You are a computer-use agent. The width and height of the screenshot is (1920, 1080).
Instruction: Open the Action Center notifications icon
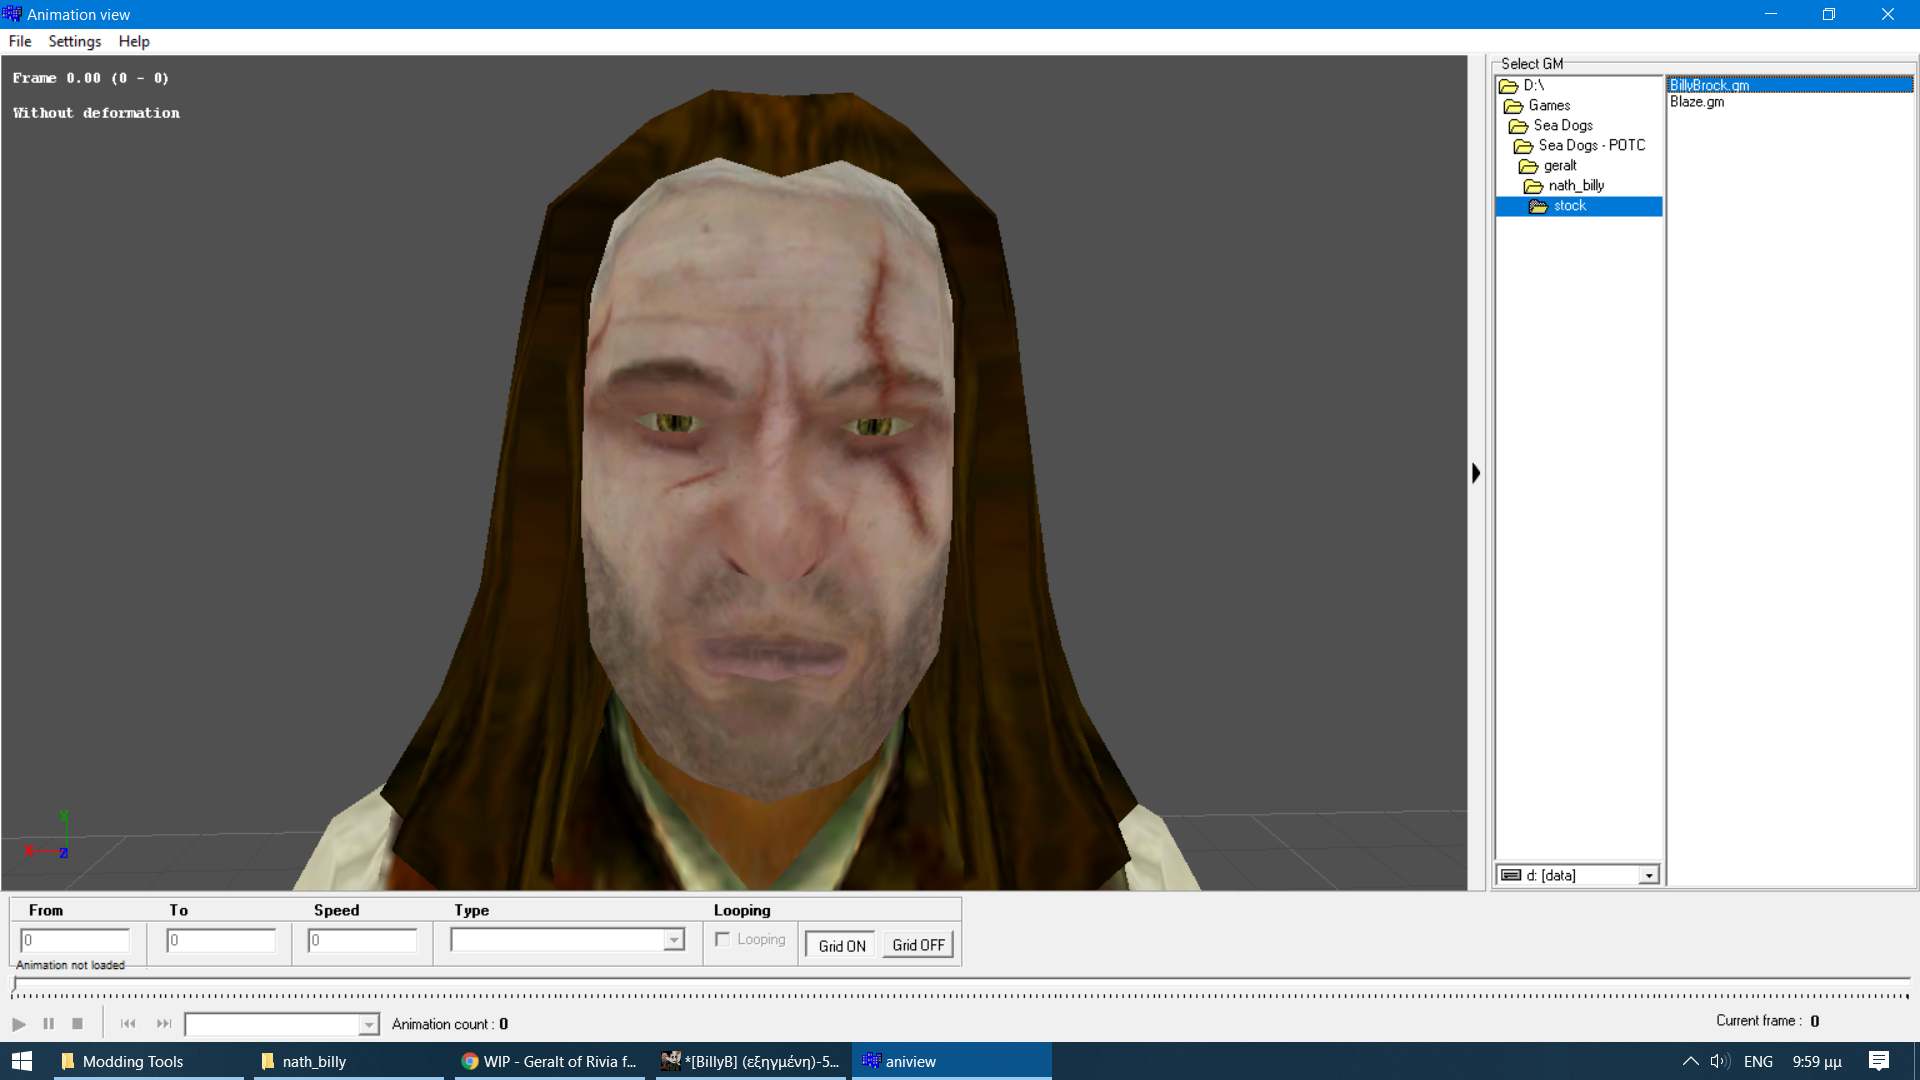(x=1879, y=1061)
